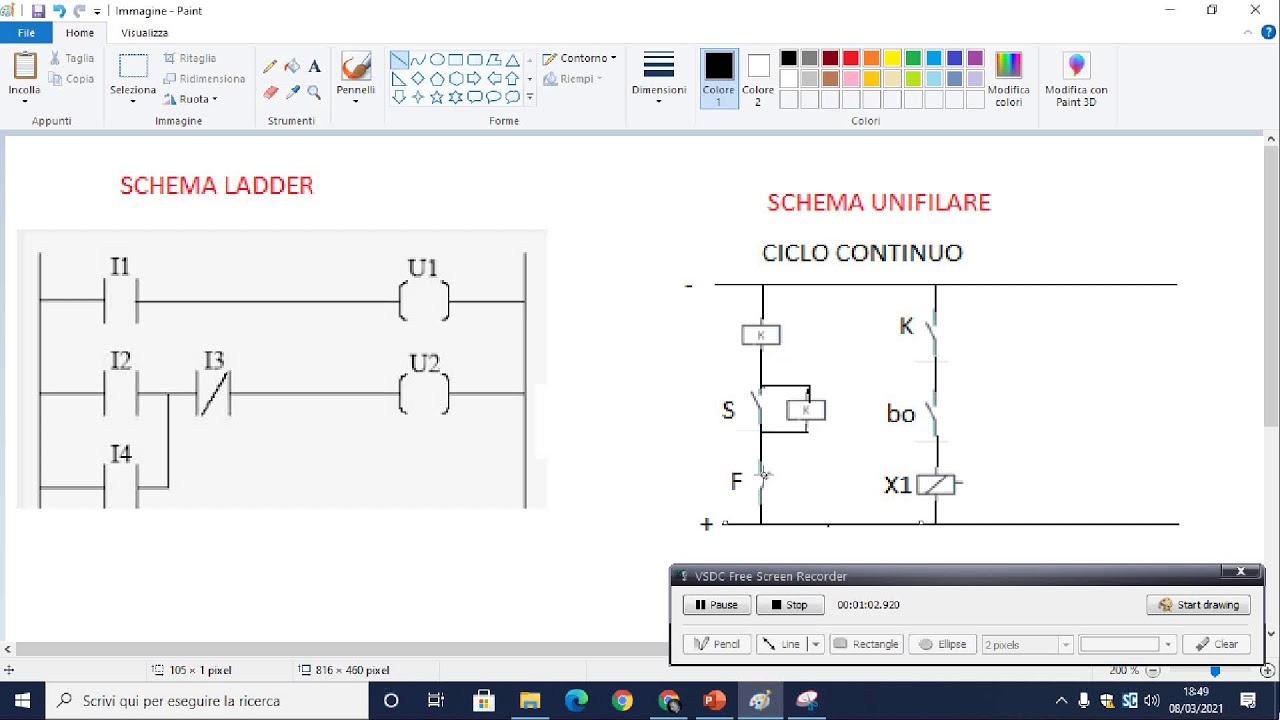Open Microsoft Edge from the taskbar

pos(576,700)
